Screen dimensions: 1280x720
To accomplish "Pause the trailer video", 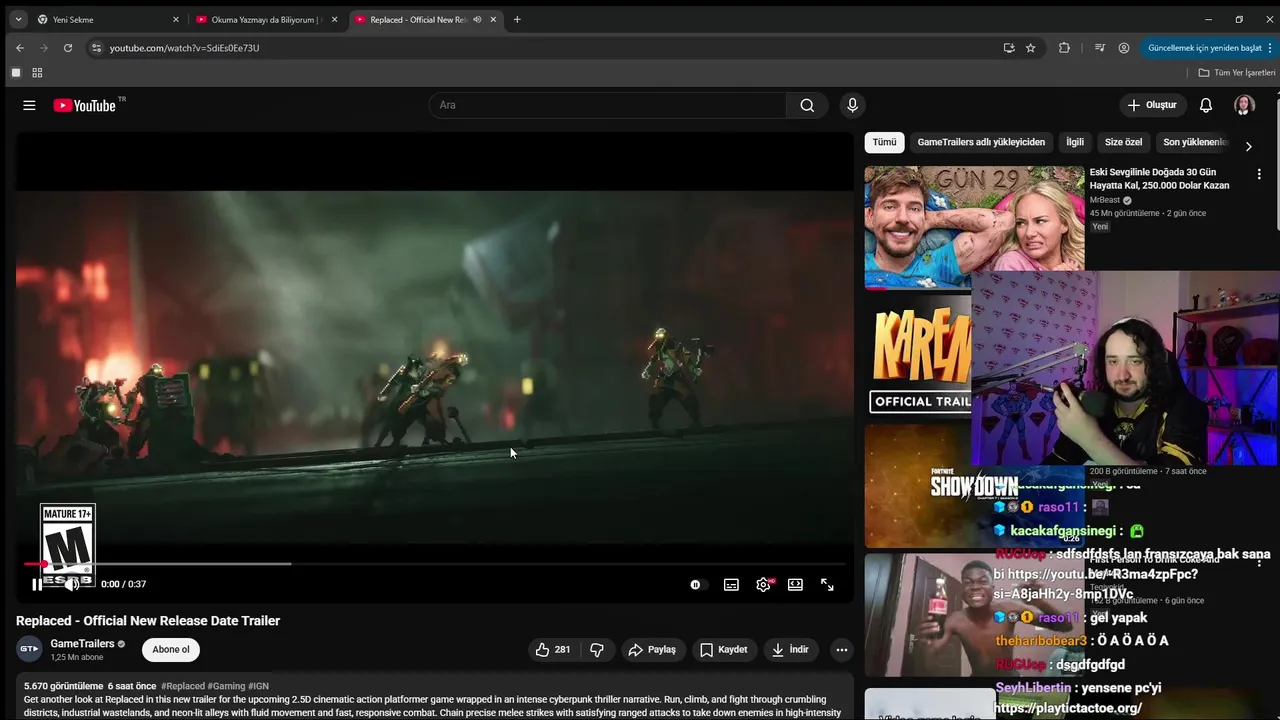I will 37,585.
